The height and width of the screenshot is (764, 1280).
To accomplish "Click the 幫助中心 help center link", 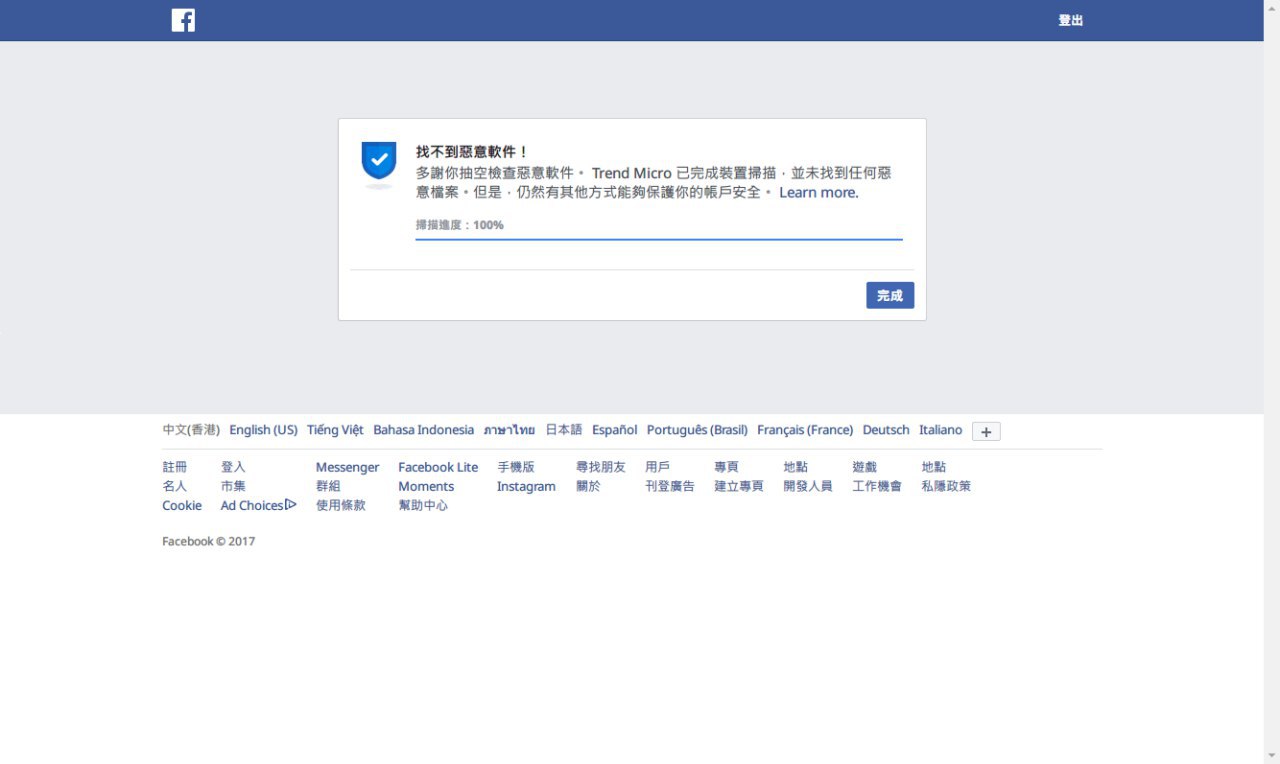I will point(423,505).
